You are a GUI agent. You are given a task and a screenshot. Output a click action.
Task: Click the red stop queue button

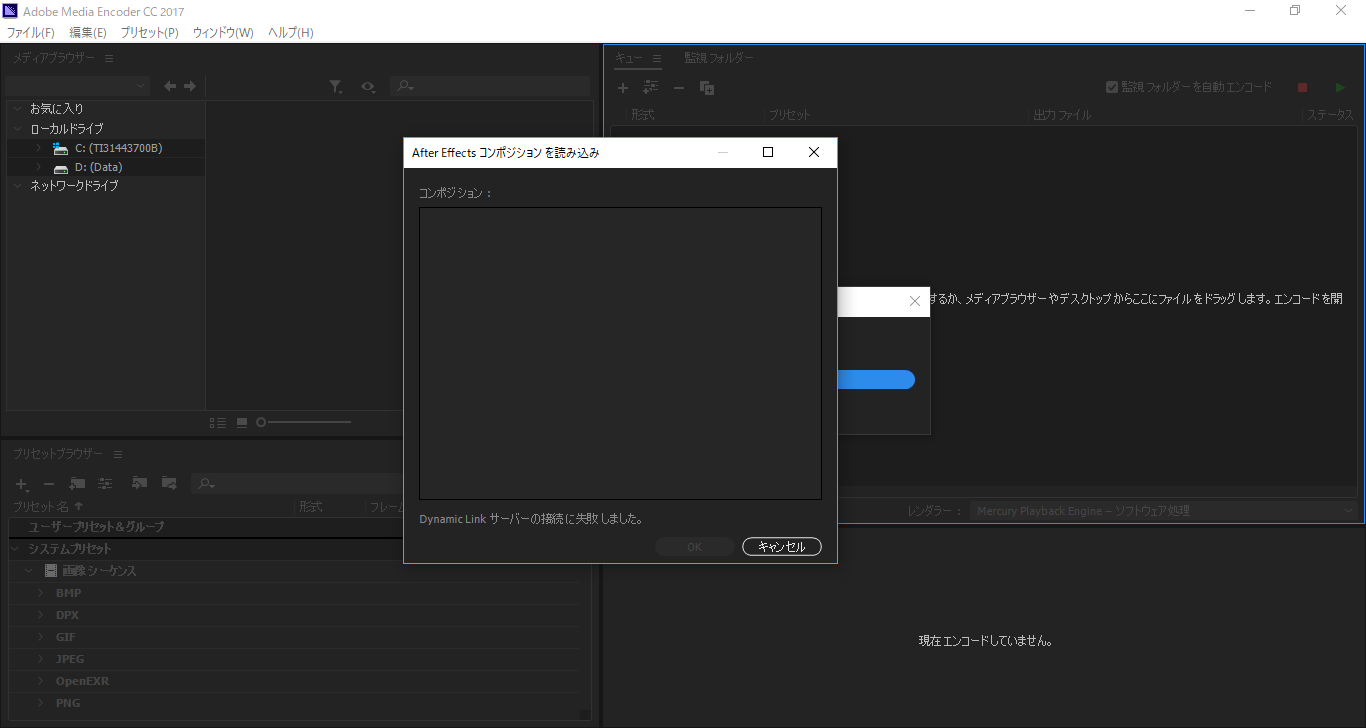(1302, 88)
